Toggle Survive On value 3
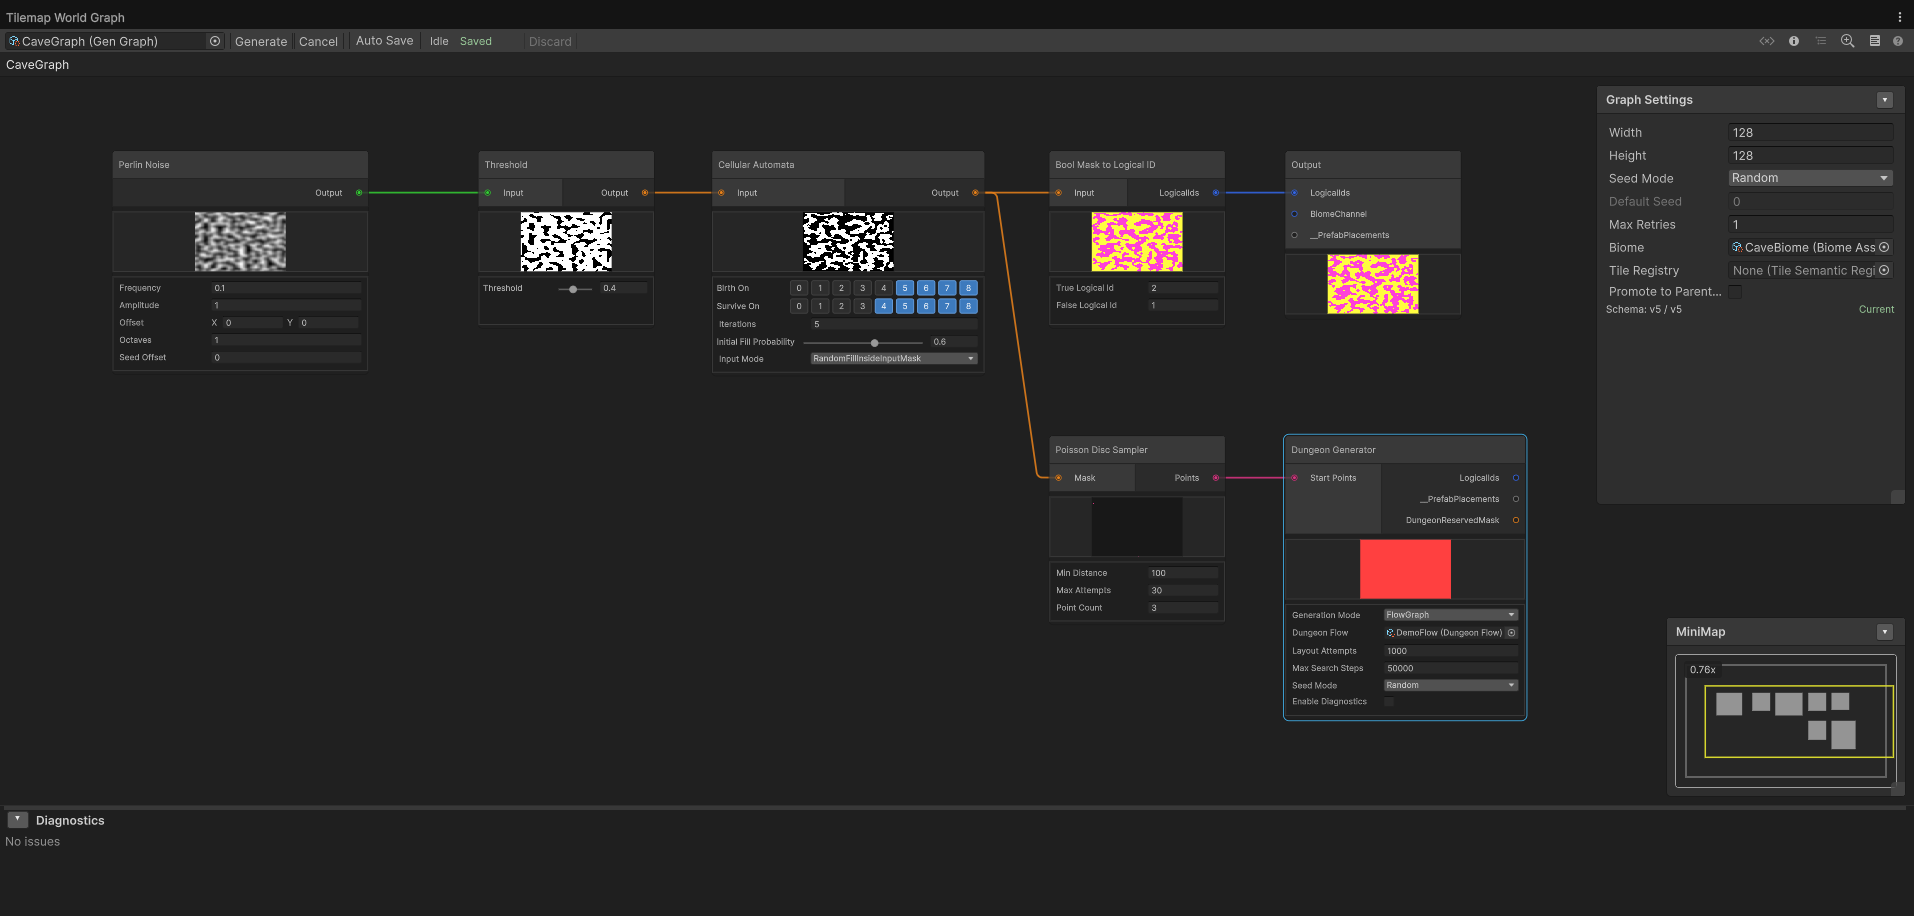This screenshot has height=916, width=1914. (x=862, y=306)
